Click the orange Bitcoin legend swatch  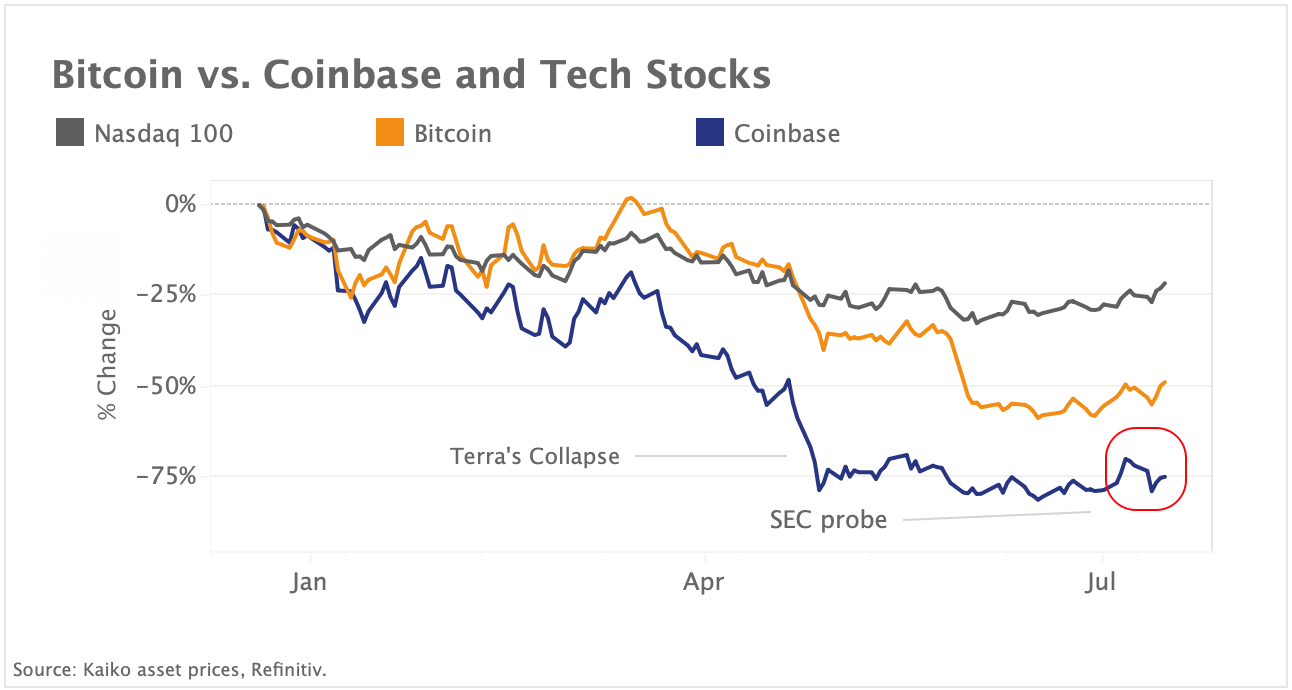point(390,132)
